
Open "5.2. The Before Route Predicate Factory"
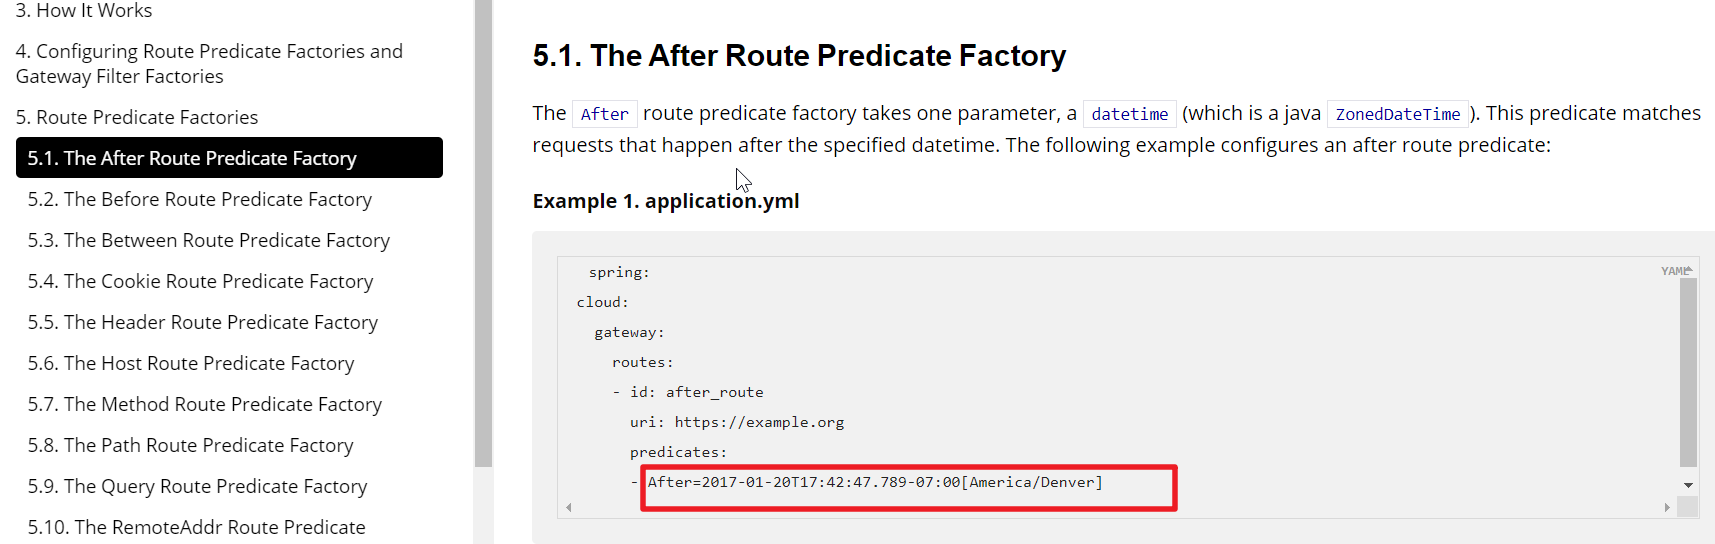(200, 199)
